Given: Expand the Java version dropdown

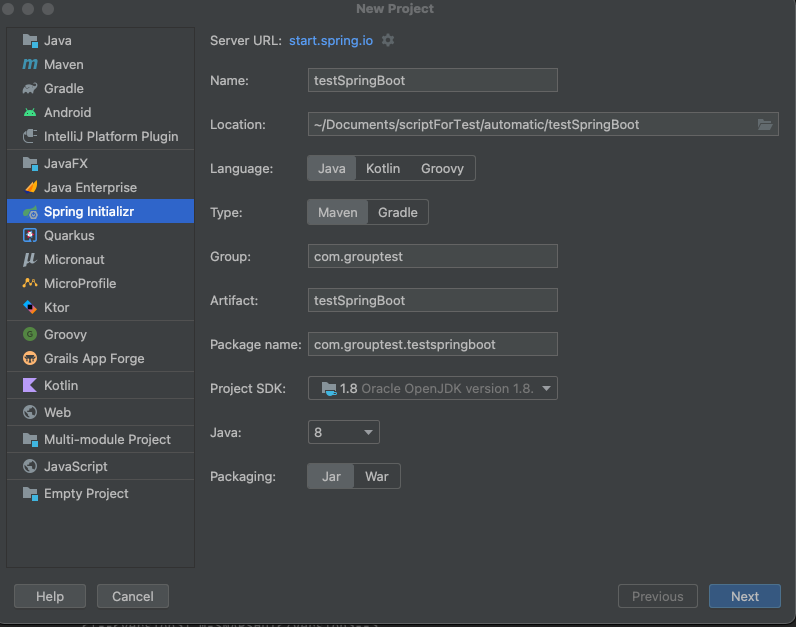Looking at the screenshot, I should [344, 433].
